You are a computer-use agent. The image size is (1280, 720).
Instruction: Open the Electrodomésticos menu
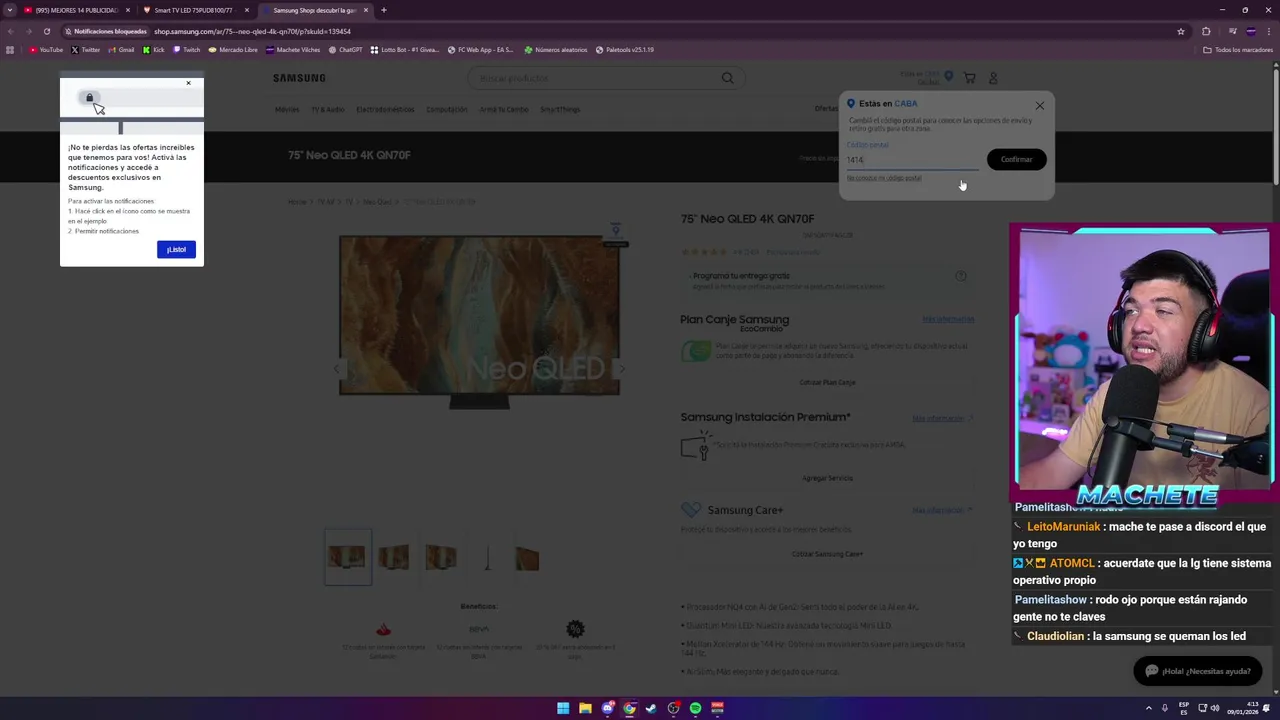pyautogui.click(x=385, y=109)
